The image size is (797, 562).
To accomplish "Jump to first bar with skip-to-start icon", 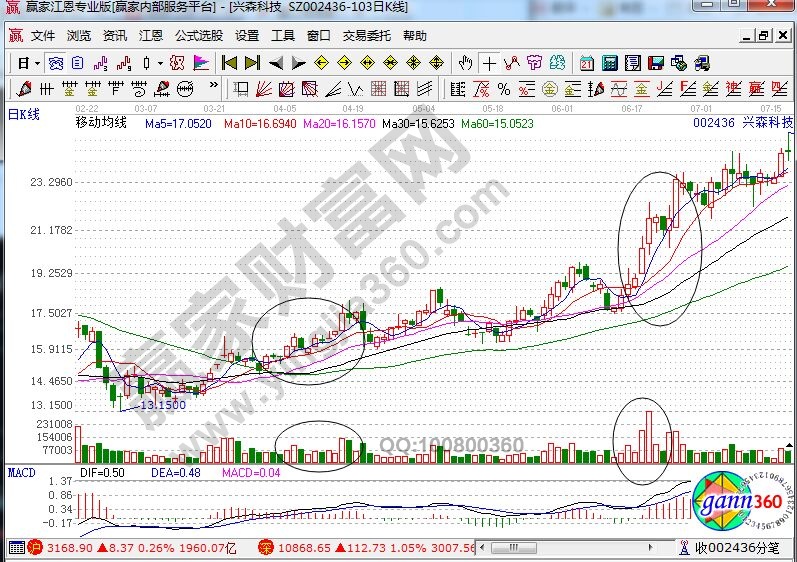I will pos(229,62).
